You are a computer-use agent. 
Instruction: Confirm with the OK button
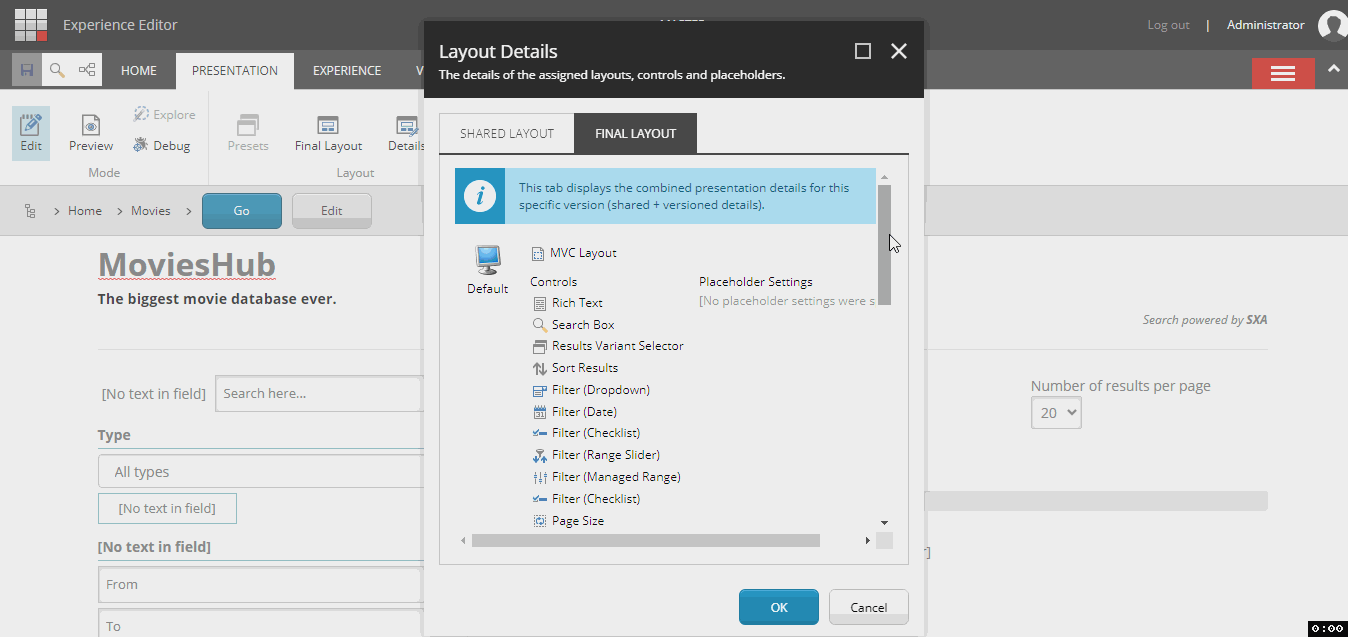pyautogui.click(x=779, y=607)
